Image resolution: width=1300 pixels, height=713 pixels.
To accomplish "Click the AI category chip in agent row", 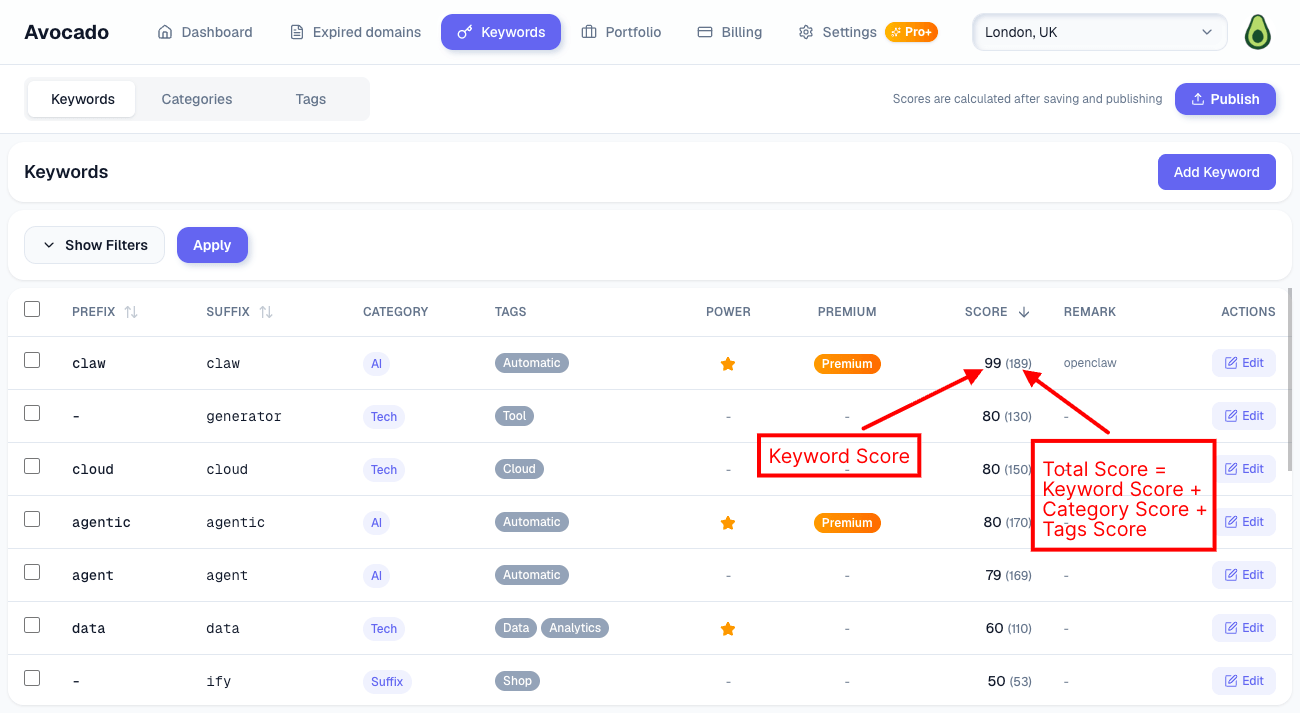I will (376, 576).
